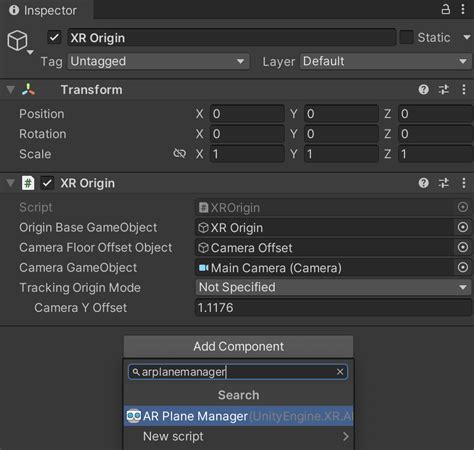
Task: Open XR Origin component more-options menu
Action: (x=464, y=183)
